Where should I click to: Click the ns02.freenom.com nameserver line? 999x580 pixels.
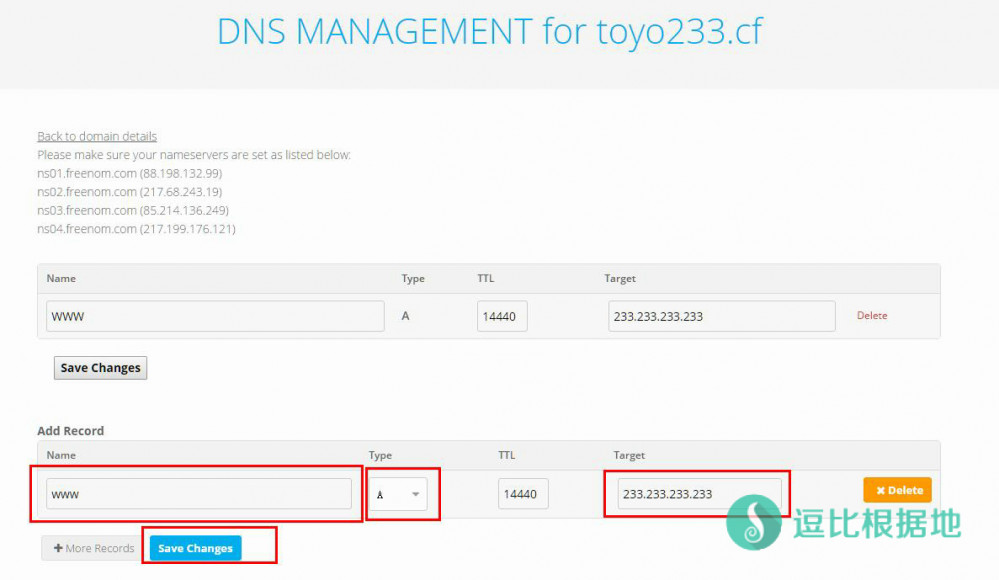(129, 192)
